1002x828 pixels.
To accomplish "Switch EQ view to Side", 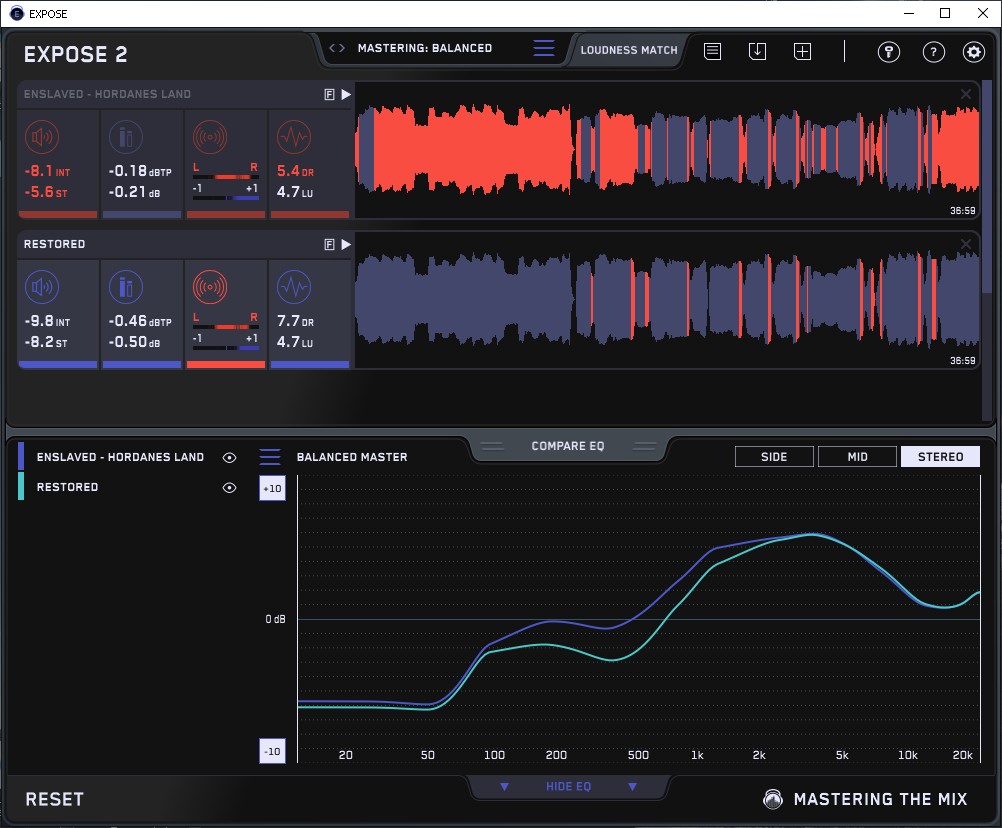I will tap(774, 457).
